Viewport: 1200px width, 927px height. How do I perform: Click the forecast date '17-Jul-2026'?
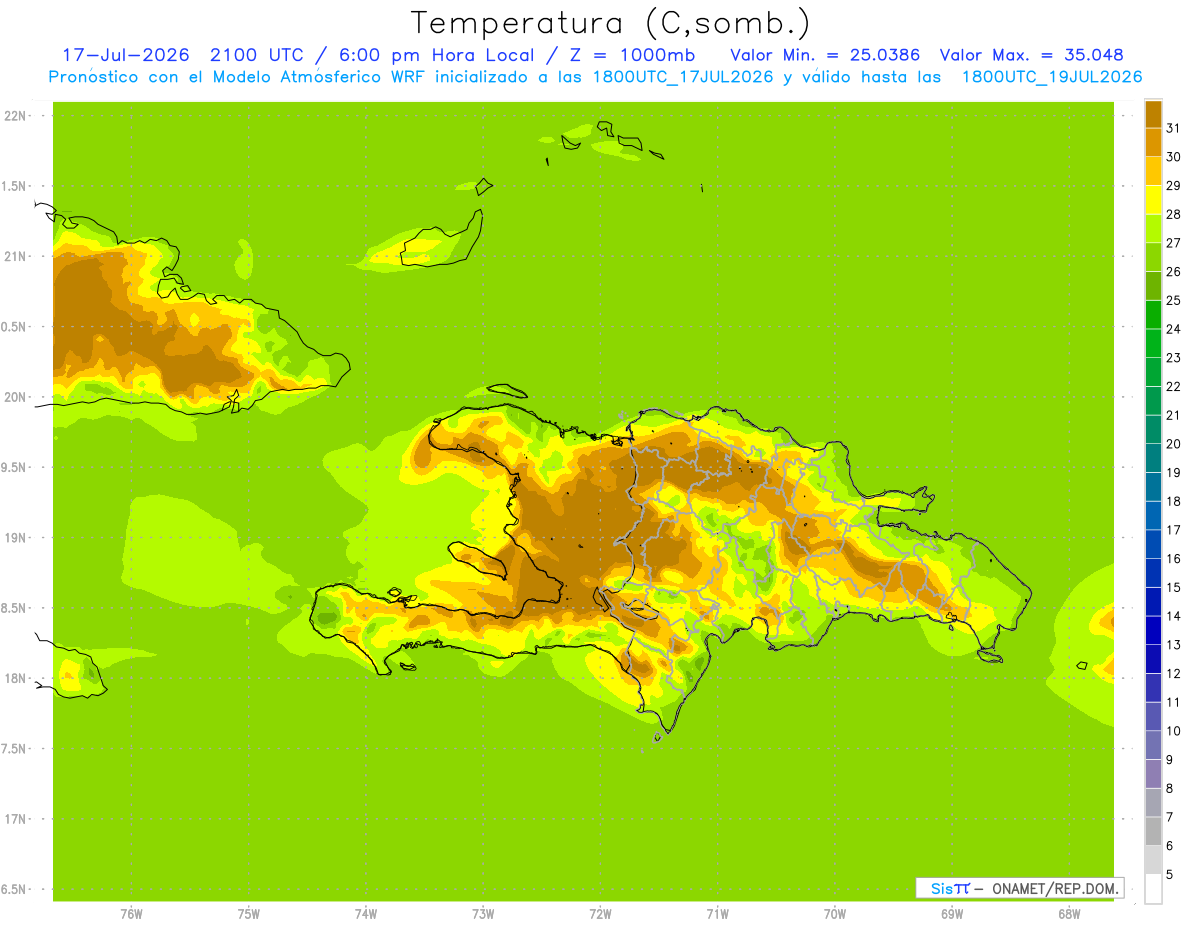126,55
